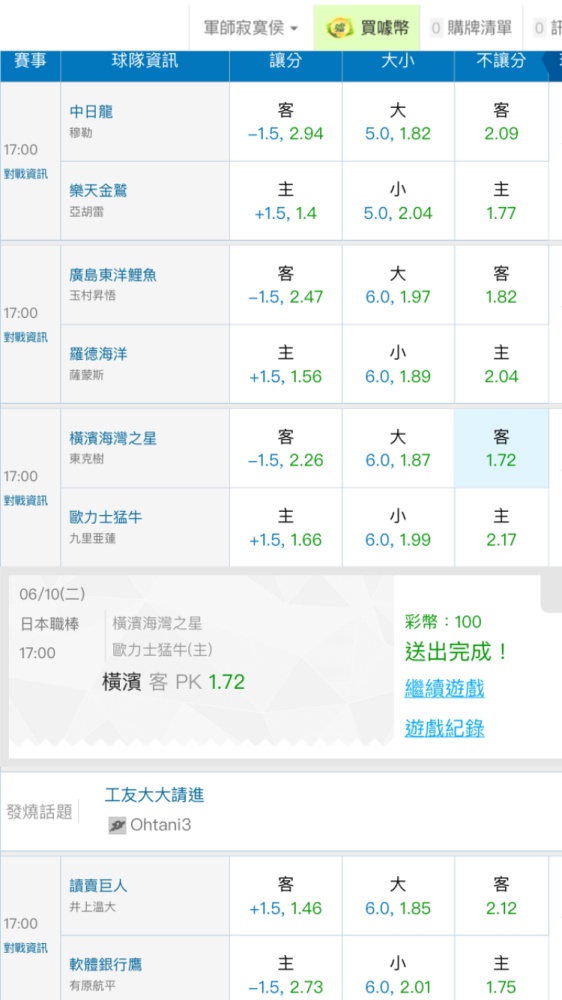Pick under 6.0, 1.89 for 羅德海洋 game
This screenshot has width=562, height=1000.
[x=398, y=364]
